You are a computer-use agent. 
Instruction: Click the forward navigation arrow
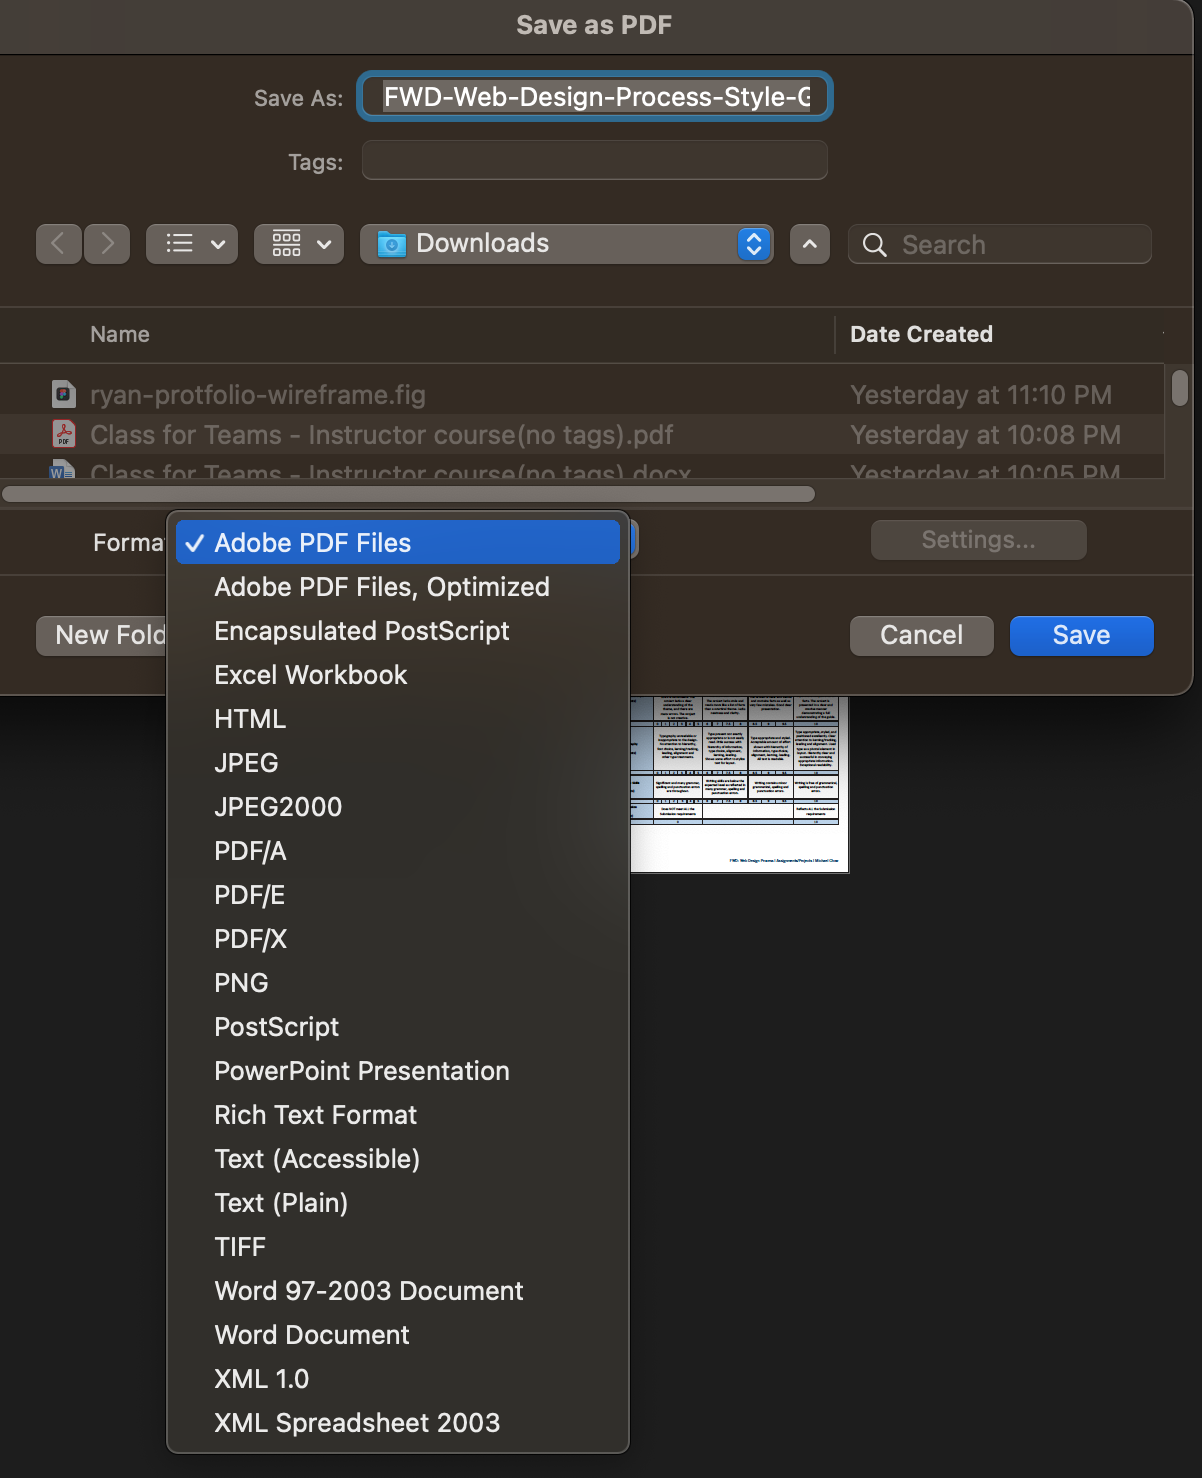[106, 243]
